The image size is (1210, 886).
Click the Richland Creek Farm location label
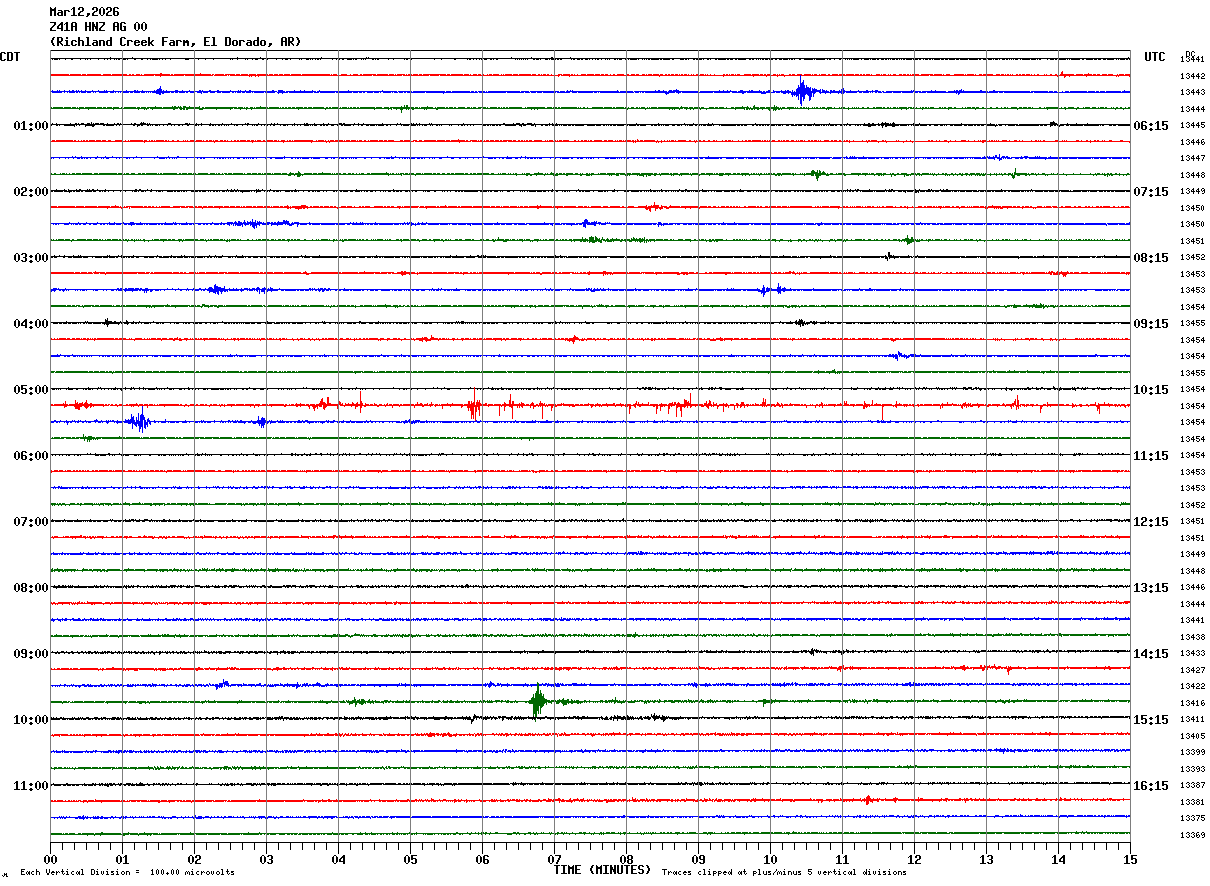pyautogui.click(x=175, y=42)
